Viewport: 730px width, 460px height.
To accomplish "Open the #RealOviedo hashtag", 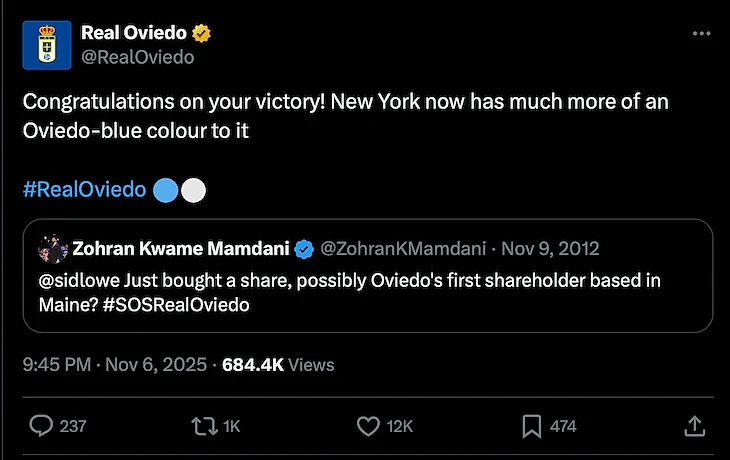I will click(84, 190).
